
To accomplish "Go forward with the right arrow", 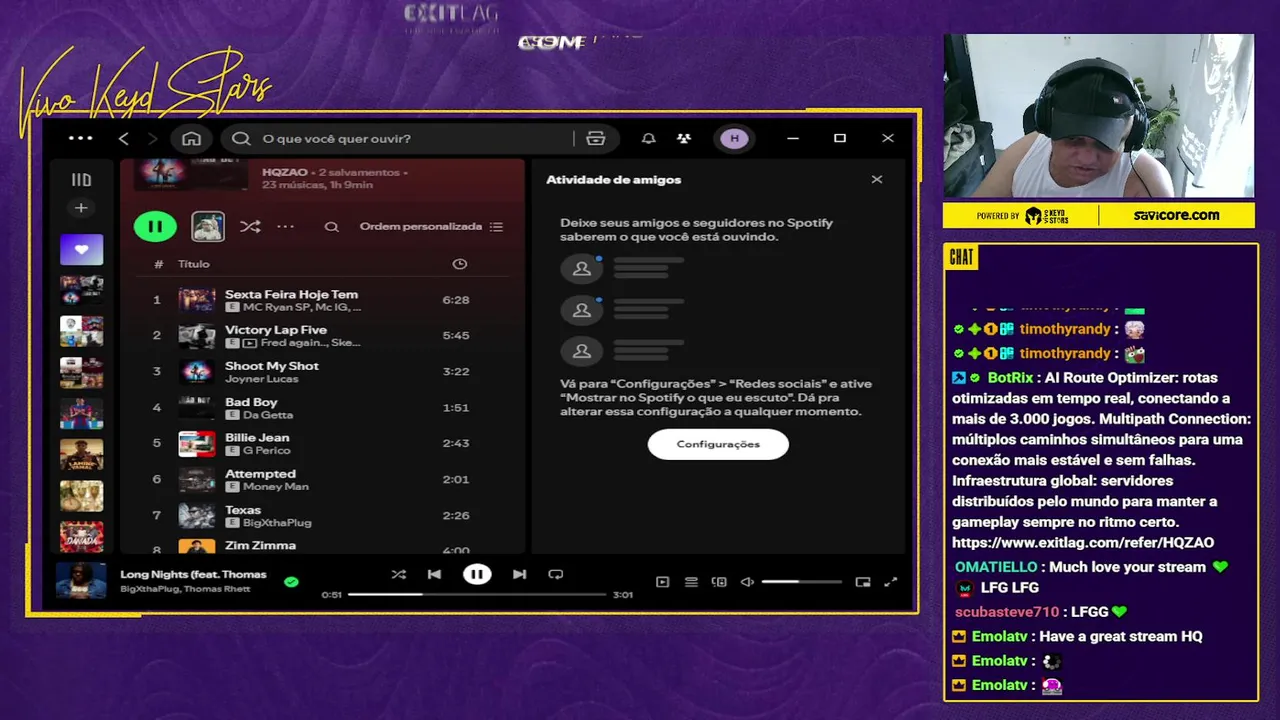I will [152, 138].
